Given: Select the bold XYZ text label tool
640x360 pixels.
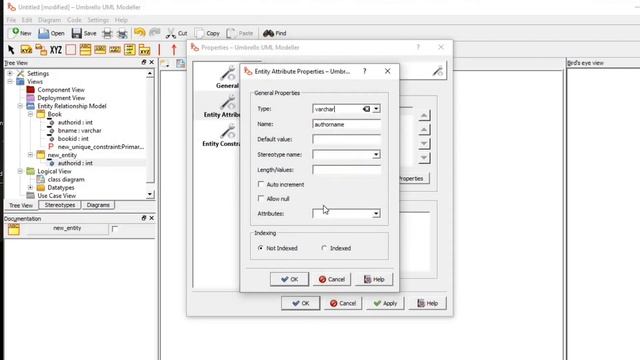Looking at the screenshot, I should point(56,50).
